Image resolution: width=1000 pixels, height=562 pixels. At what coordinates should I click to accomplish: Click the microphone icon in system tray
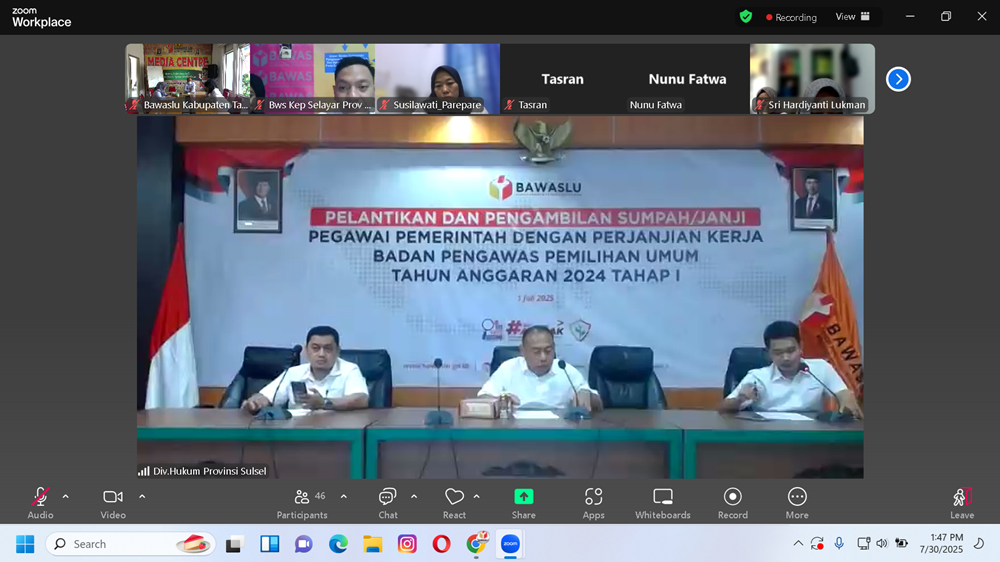coord(839,544)
